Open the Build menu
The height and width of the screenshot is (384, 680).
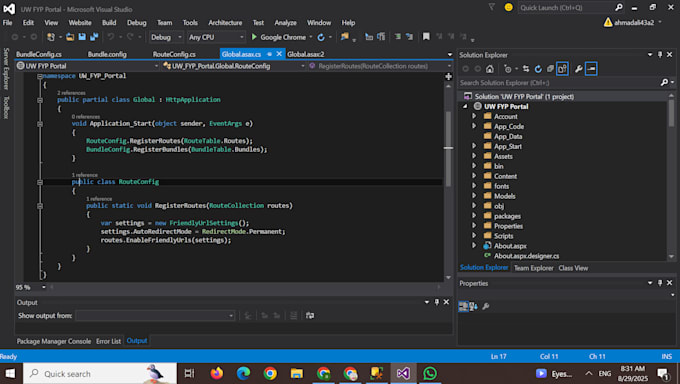tap(109, 23)
